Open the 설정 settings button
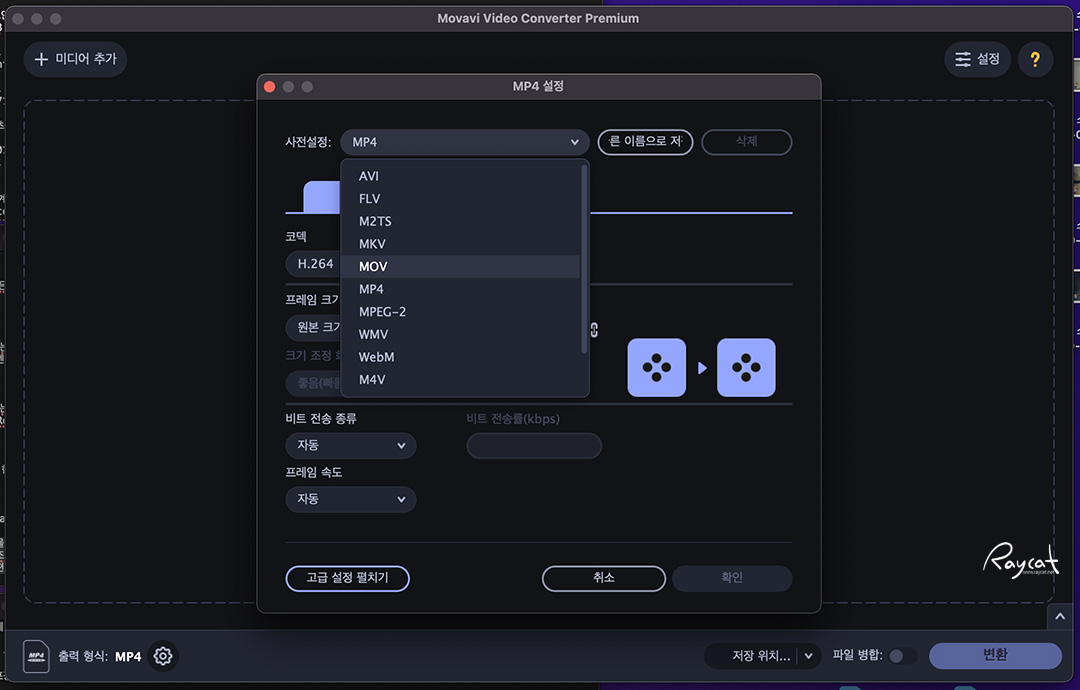The image size is (1080, 690). tap(977, 59)
